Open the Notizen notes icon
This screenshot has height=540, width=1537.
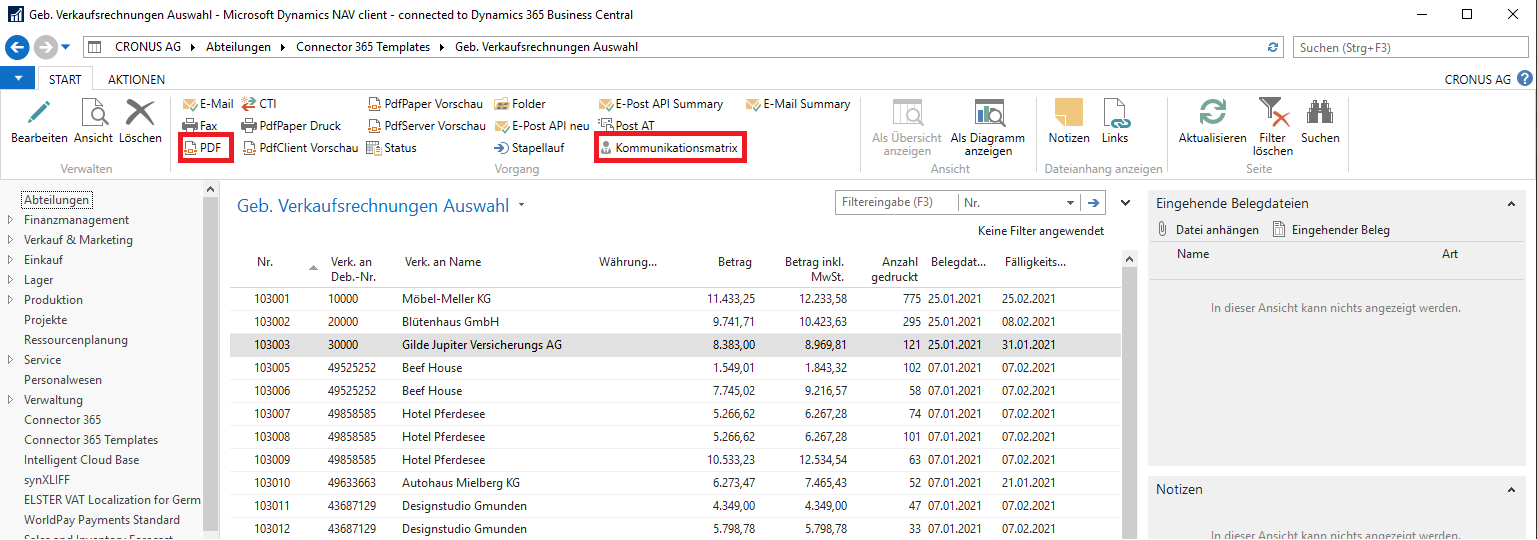pyautogui.click(x=1069, y=113)
